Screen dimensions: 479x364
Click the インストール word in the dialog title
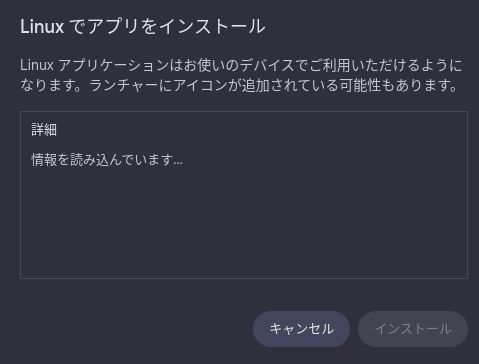pyautogui.click(x=212, y=26)
